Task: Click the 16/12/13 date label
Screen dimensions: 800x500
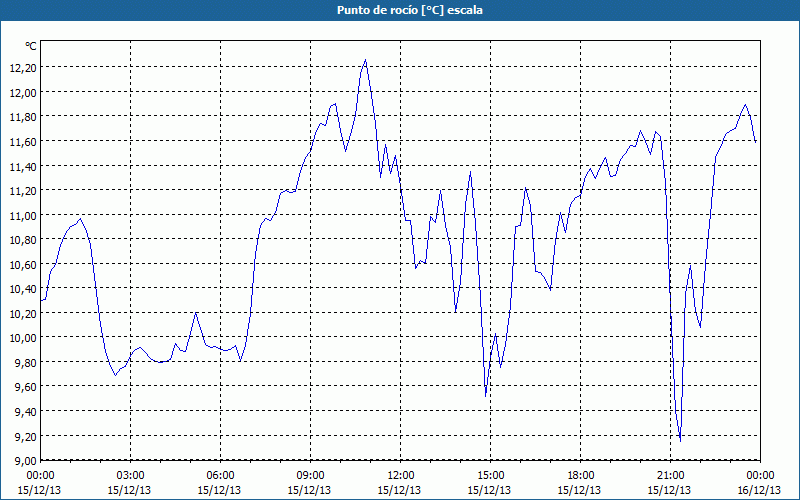Action: click(x=759, y=490)
